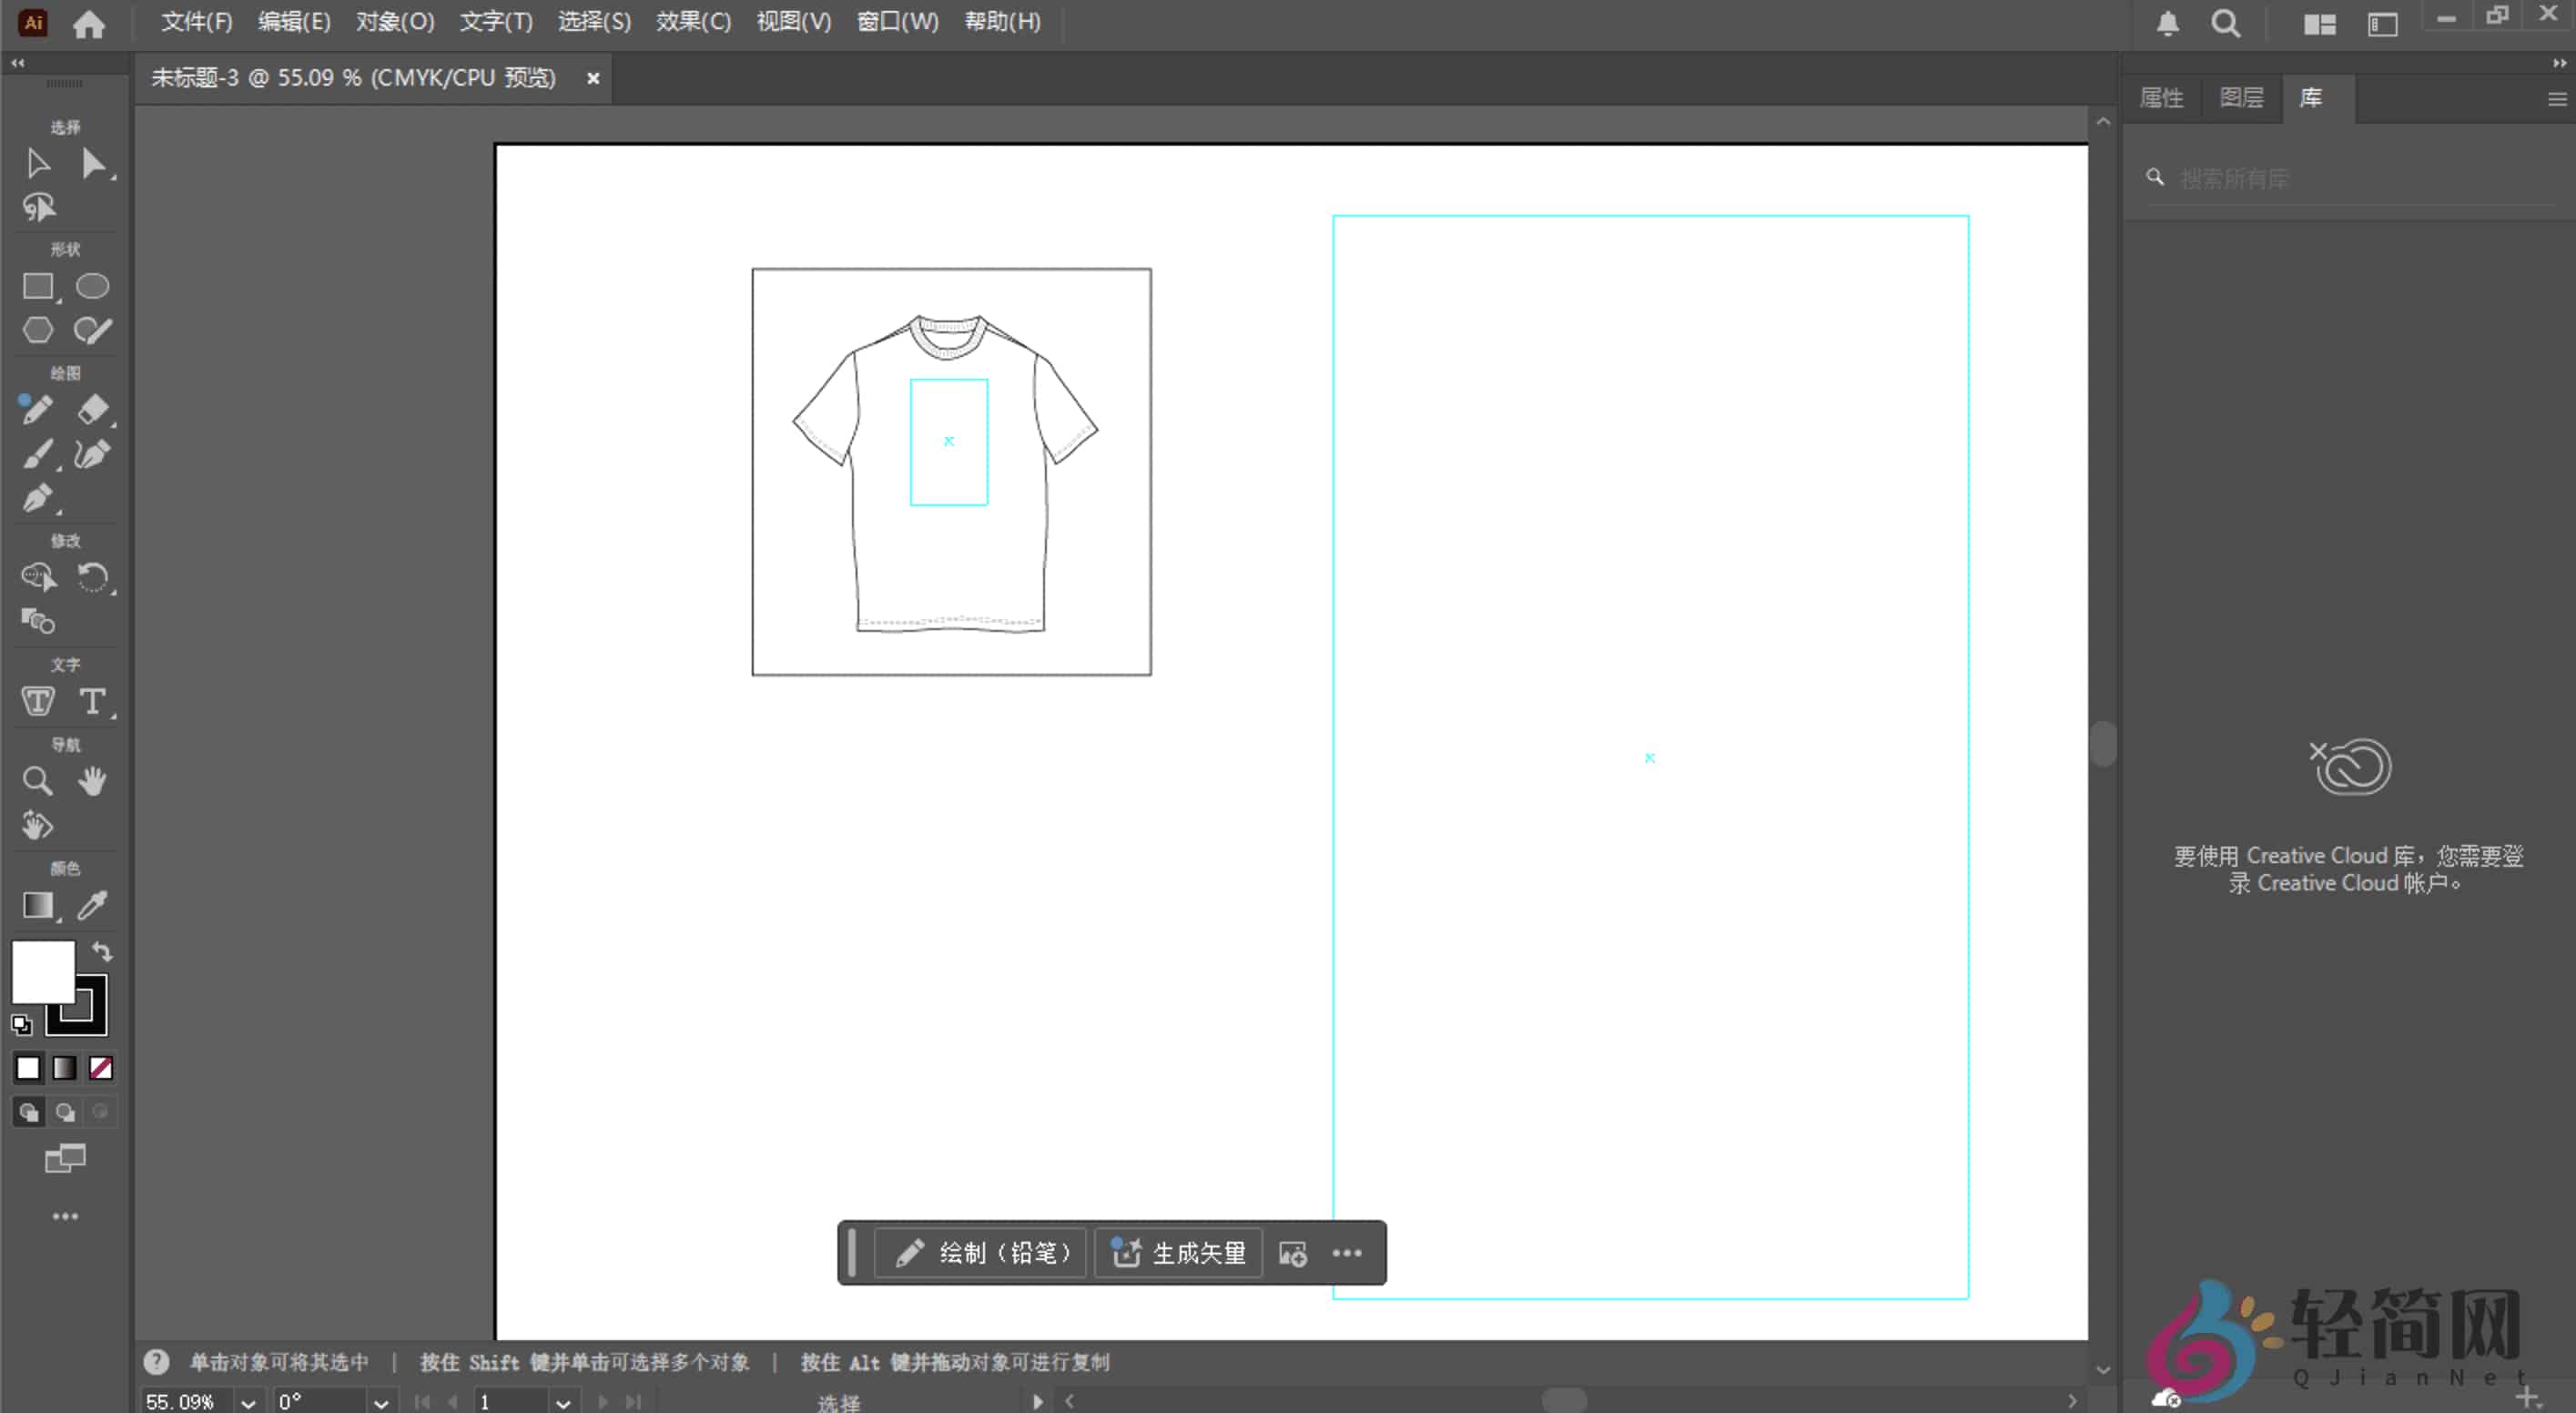Select the Eraser tool
Viewport: 2576px width, 1413px height.
coord(93,409)
